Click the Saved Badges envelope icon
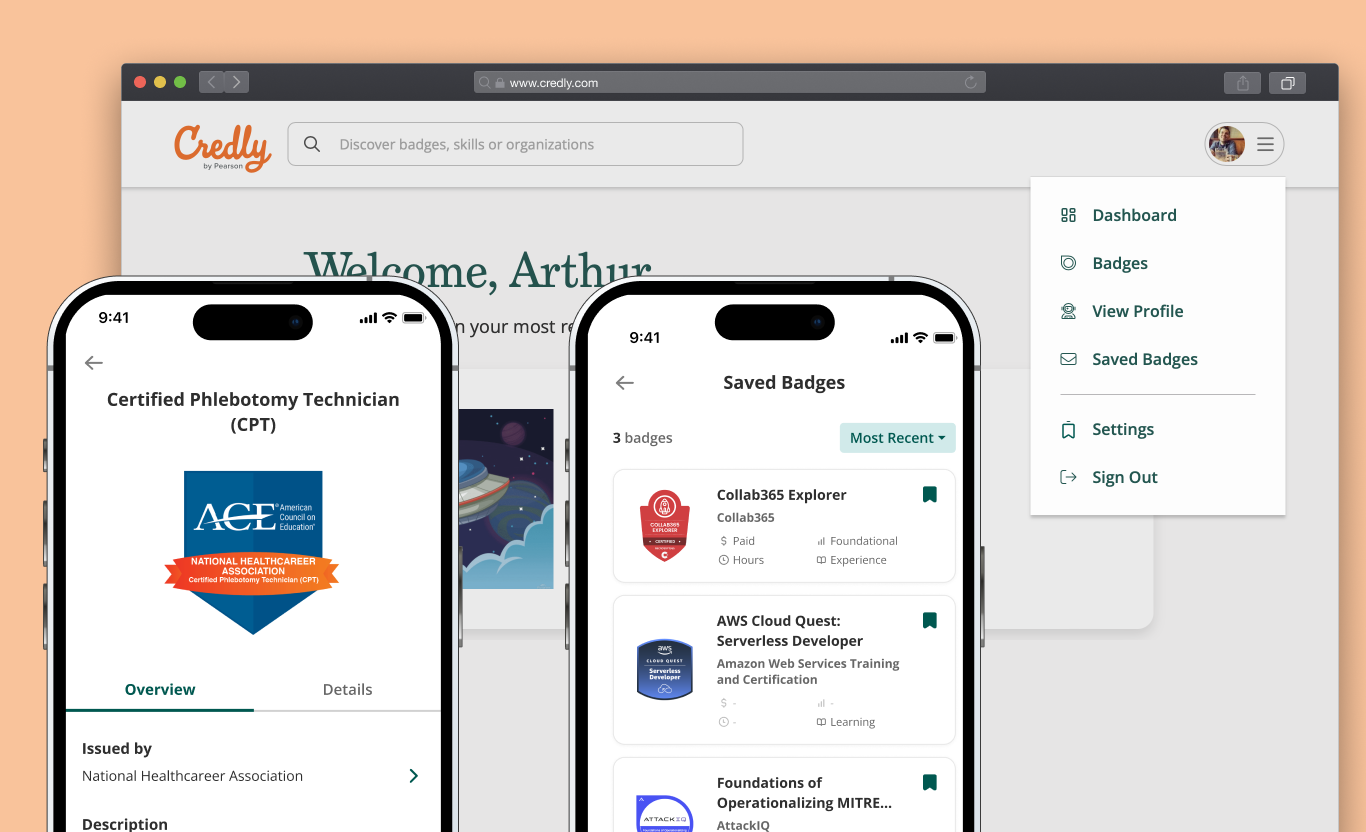 (x=1068, y=359)
